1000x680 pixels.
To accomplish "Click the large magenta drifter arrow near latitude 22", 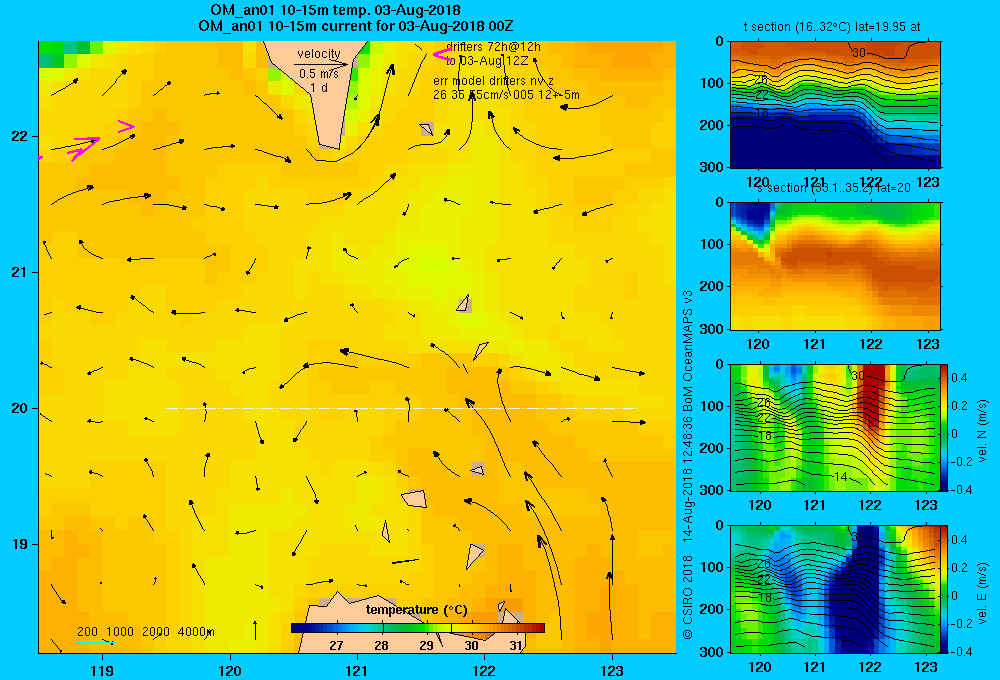I will [x=86, y=147].
